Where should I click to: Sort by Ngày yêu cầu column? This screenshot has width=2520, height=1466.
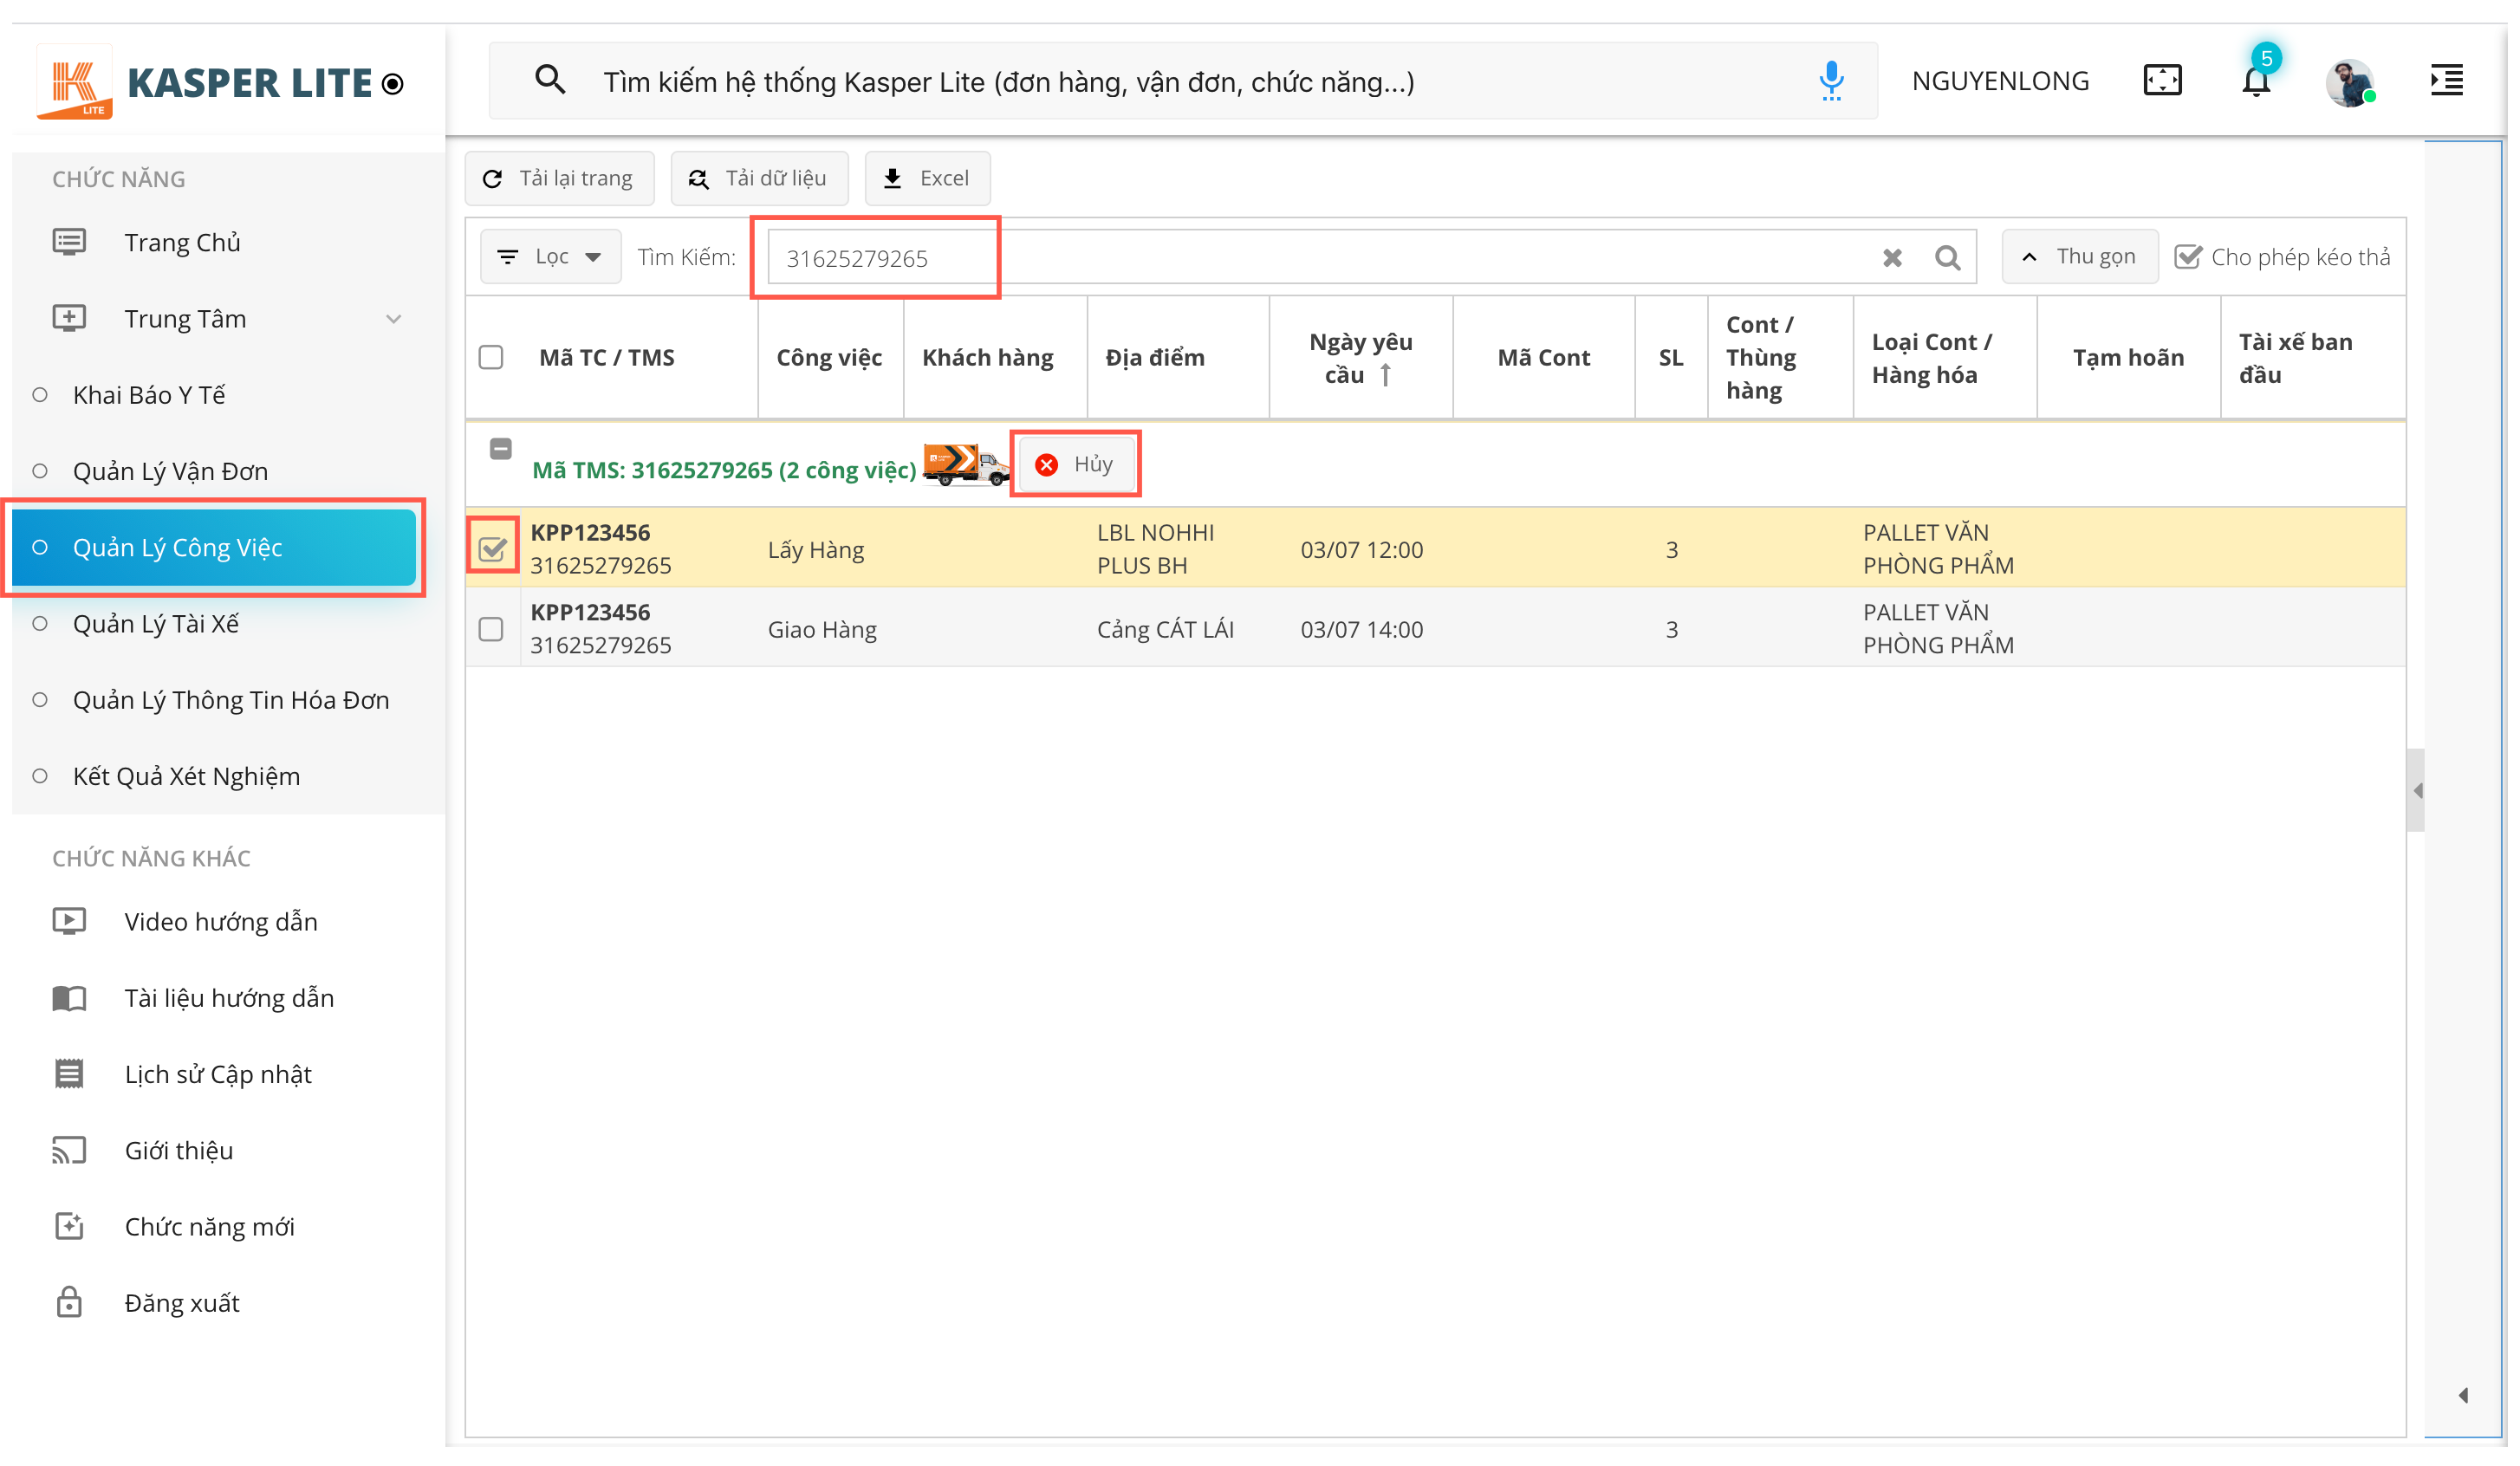tap(1360, 358)
